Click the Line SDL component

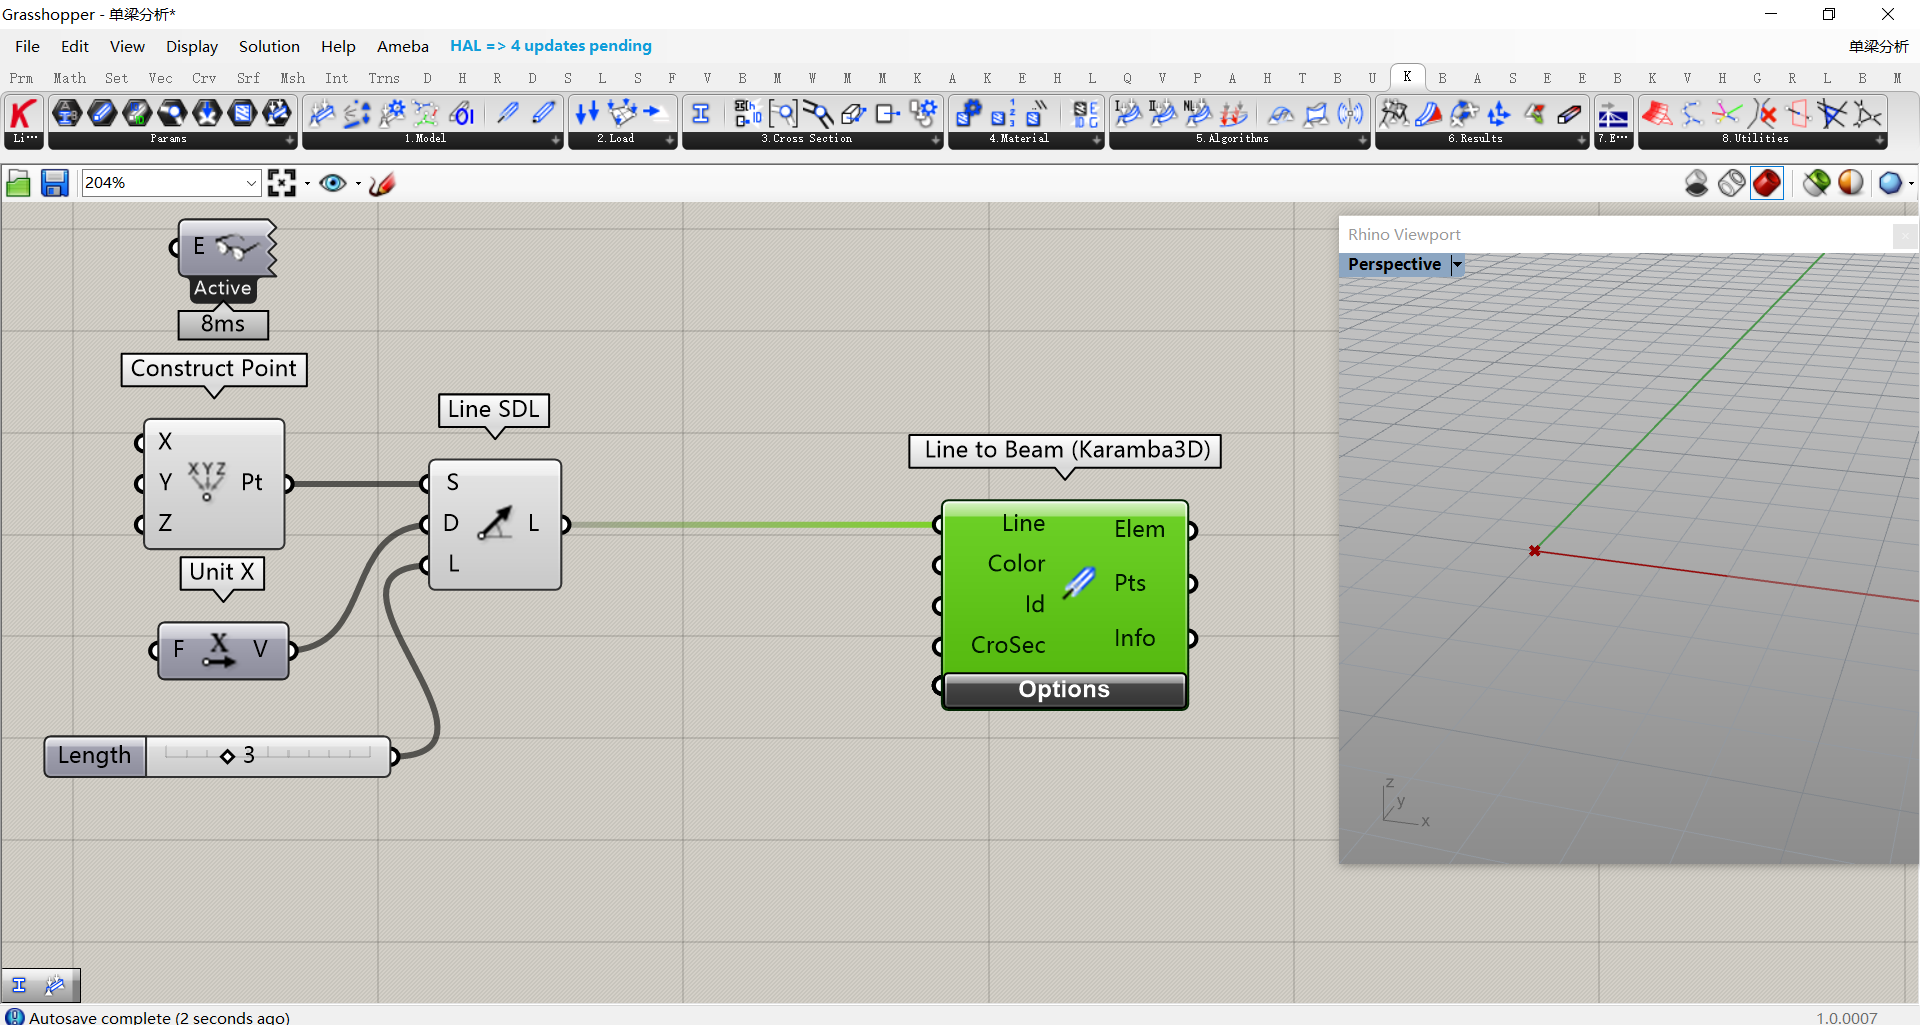pyautogui.click(x=494, y=524)
